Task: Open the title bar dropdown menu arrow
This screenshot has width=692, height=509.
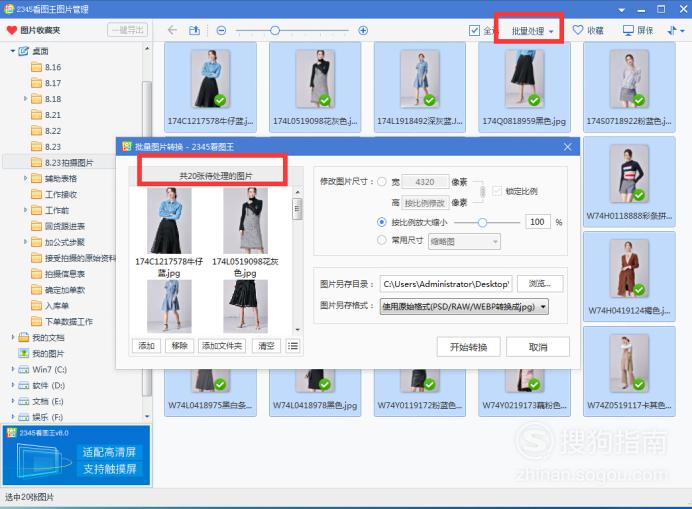Action: pos(621,10)
